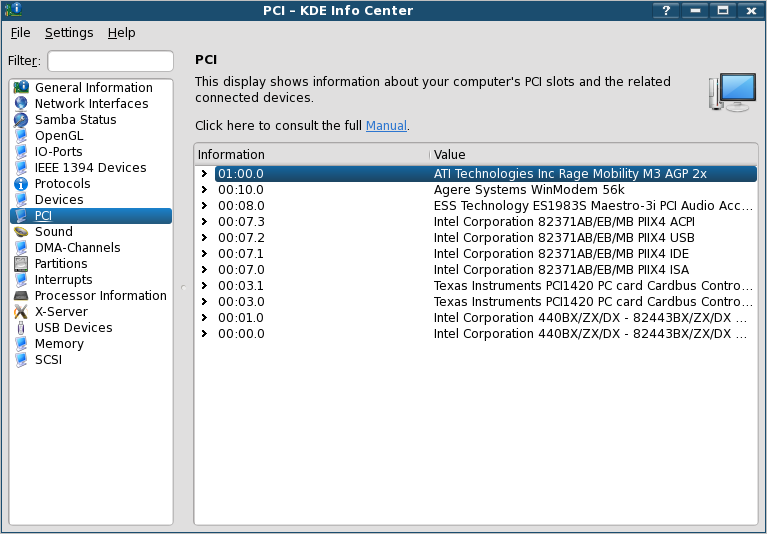Click the Partitions disk icon

click(21, 264)
